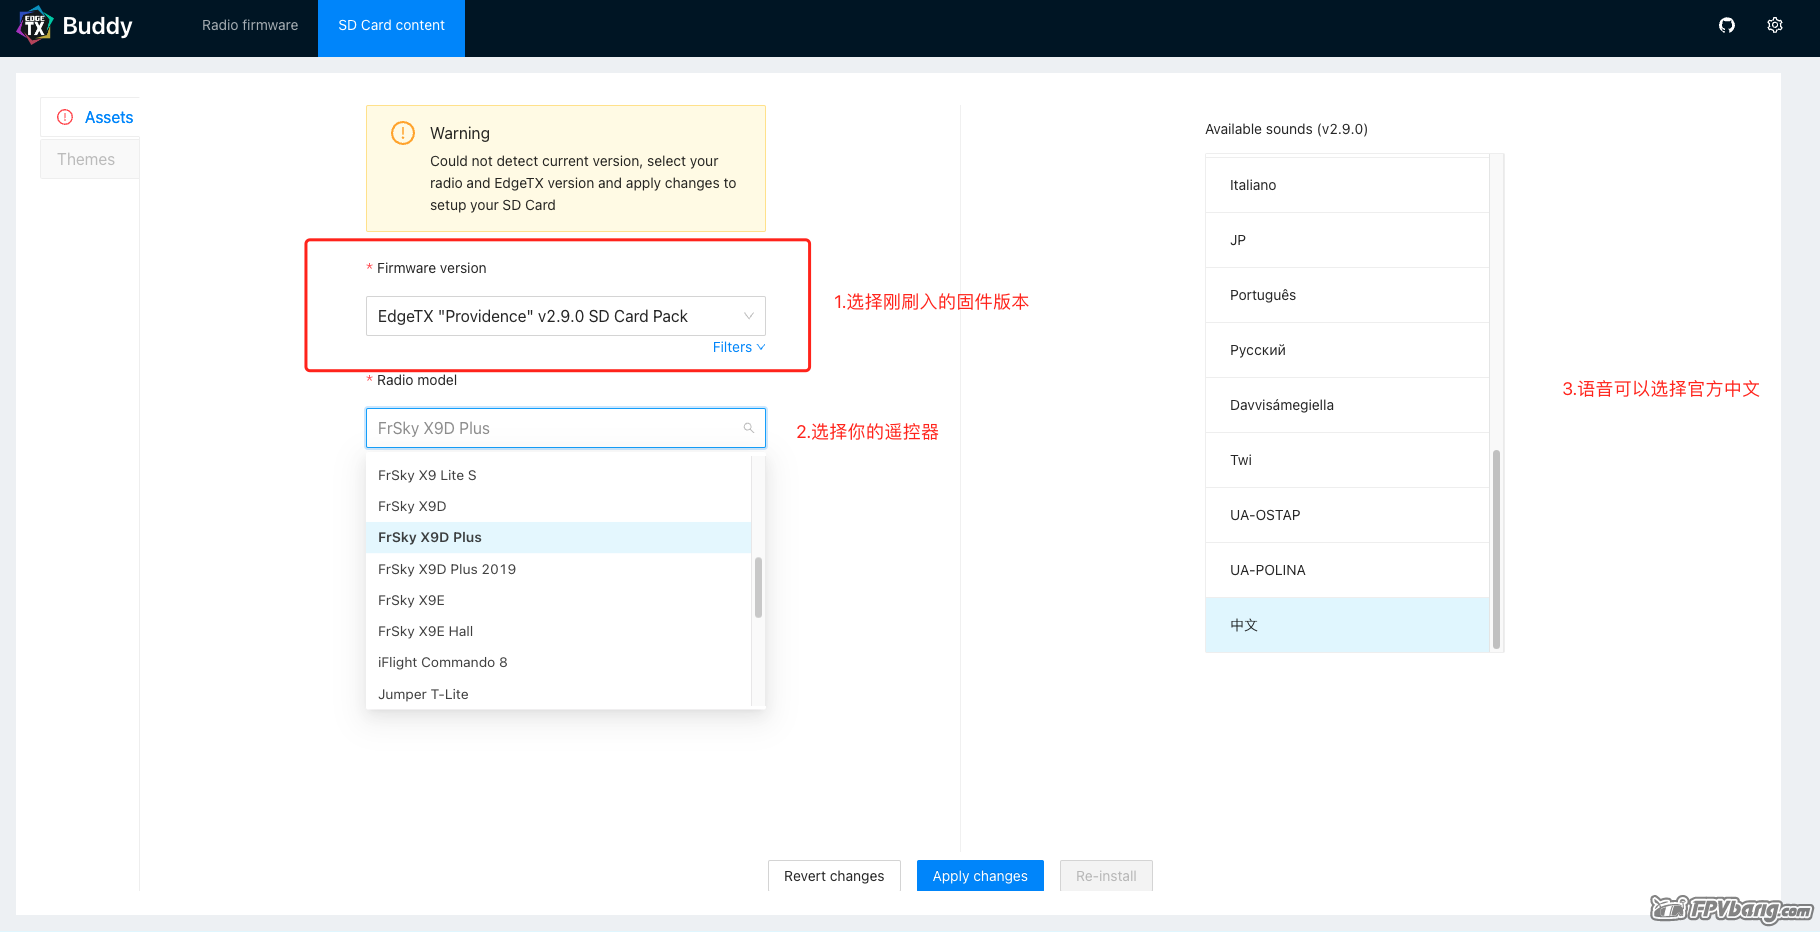Switch to the Radio firmware tab
The width and height of the screenshot is (1820, 932).
[x=250, y=25]
